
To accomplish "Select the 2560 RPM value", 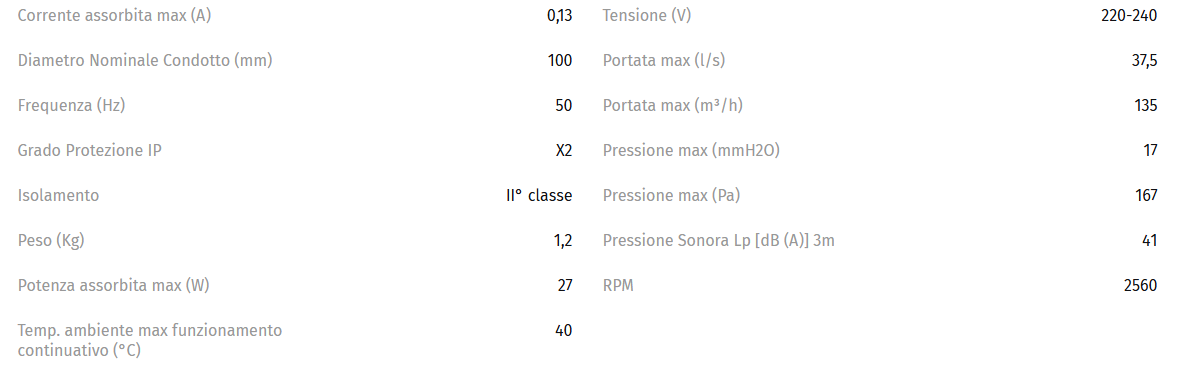I will pyautogui.click(x=1140, y=286).
